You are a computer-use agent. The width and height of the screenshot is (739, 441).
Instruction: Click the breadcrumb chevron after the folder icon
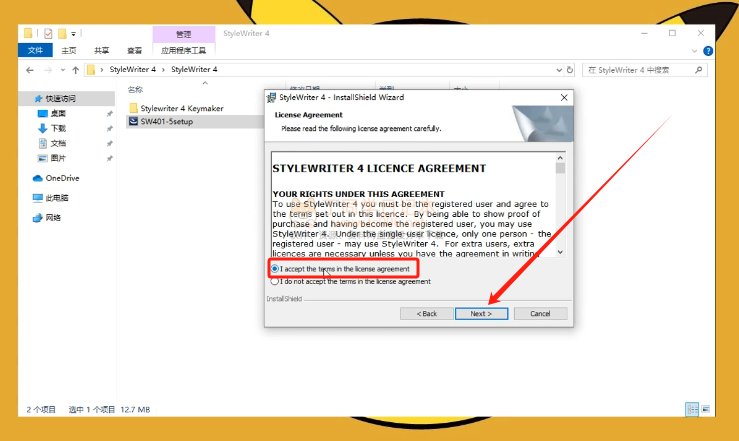(101, 70)
